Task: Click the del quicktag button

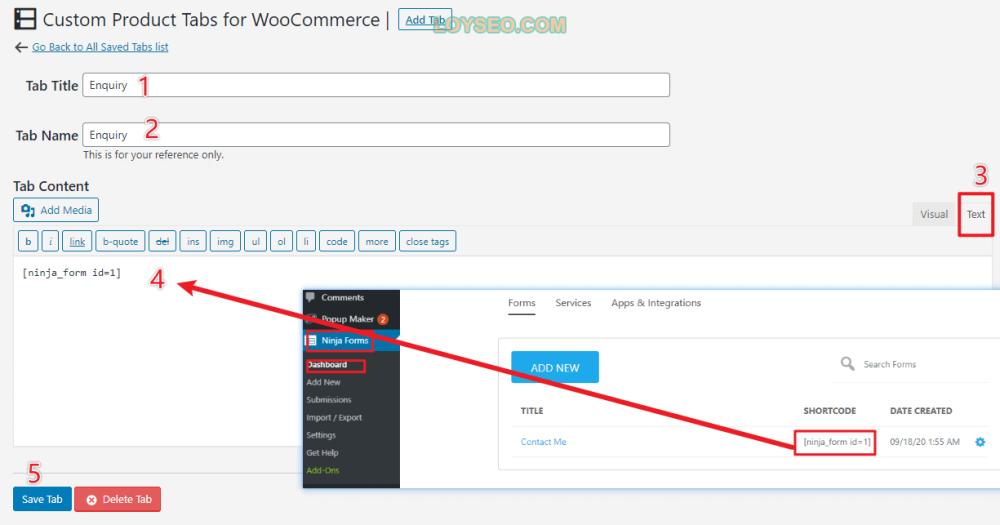Action: (163, 241)
